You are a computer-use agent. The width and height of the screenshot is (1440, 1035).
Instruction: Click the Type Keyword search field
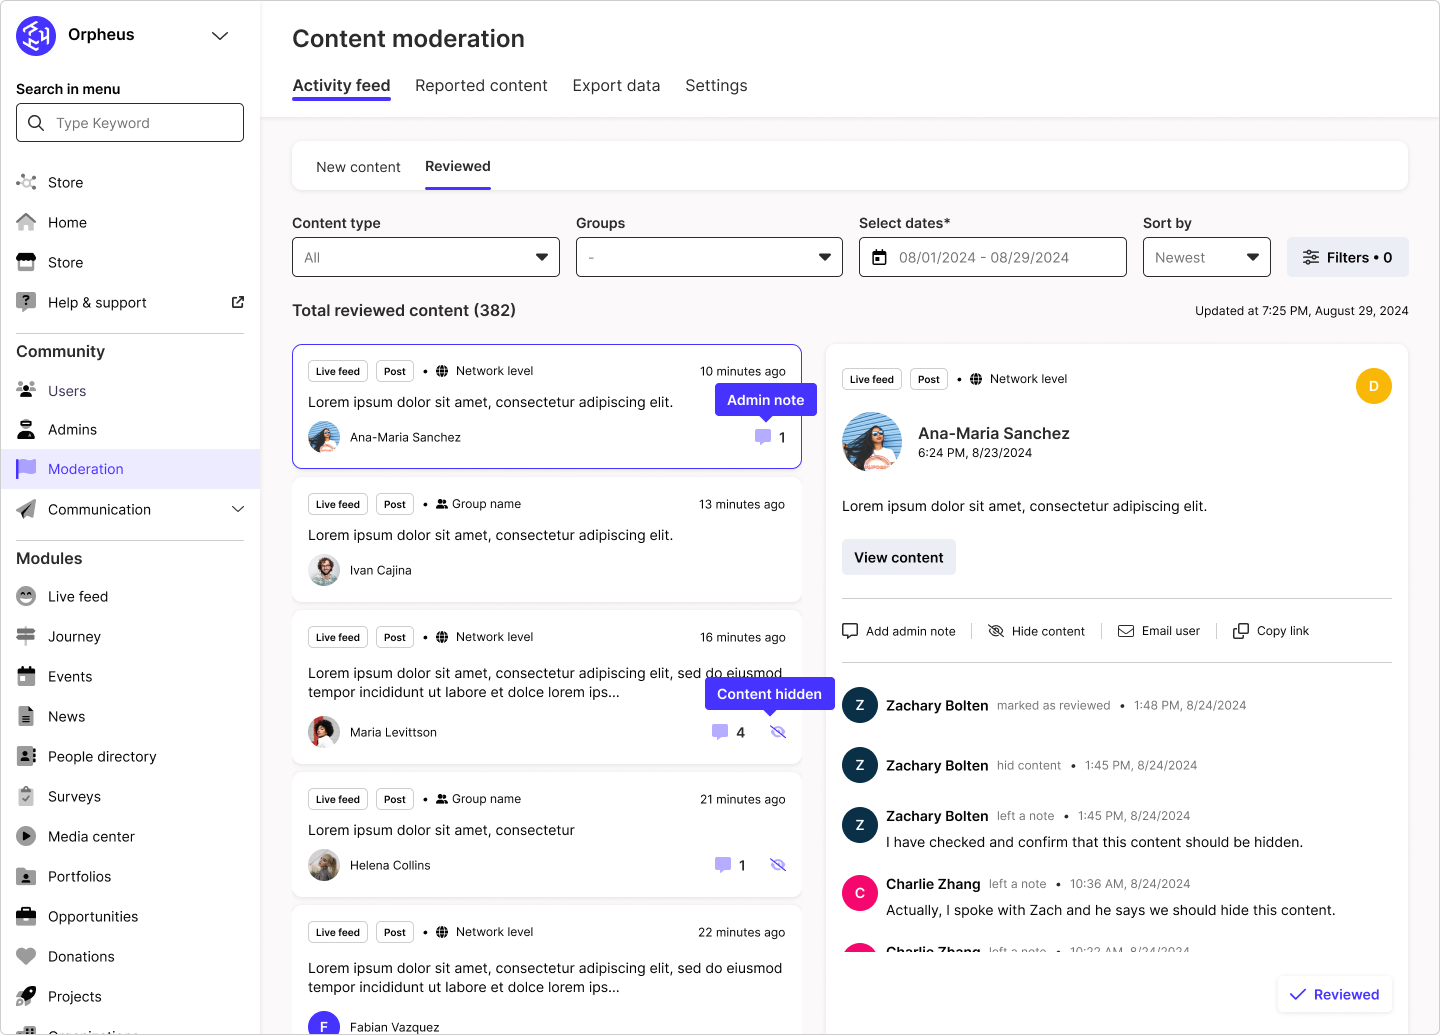(x=129, y=122)
